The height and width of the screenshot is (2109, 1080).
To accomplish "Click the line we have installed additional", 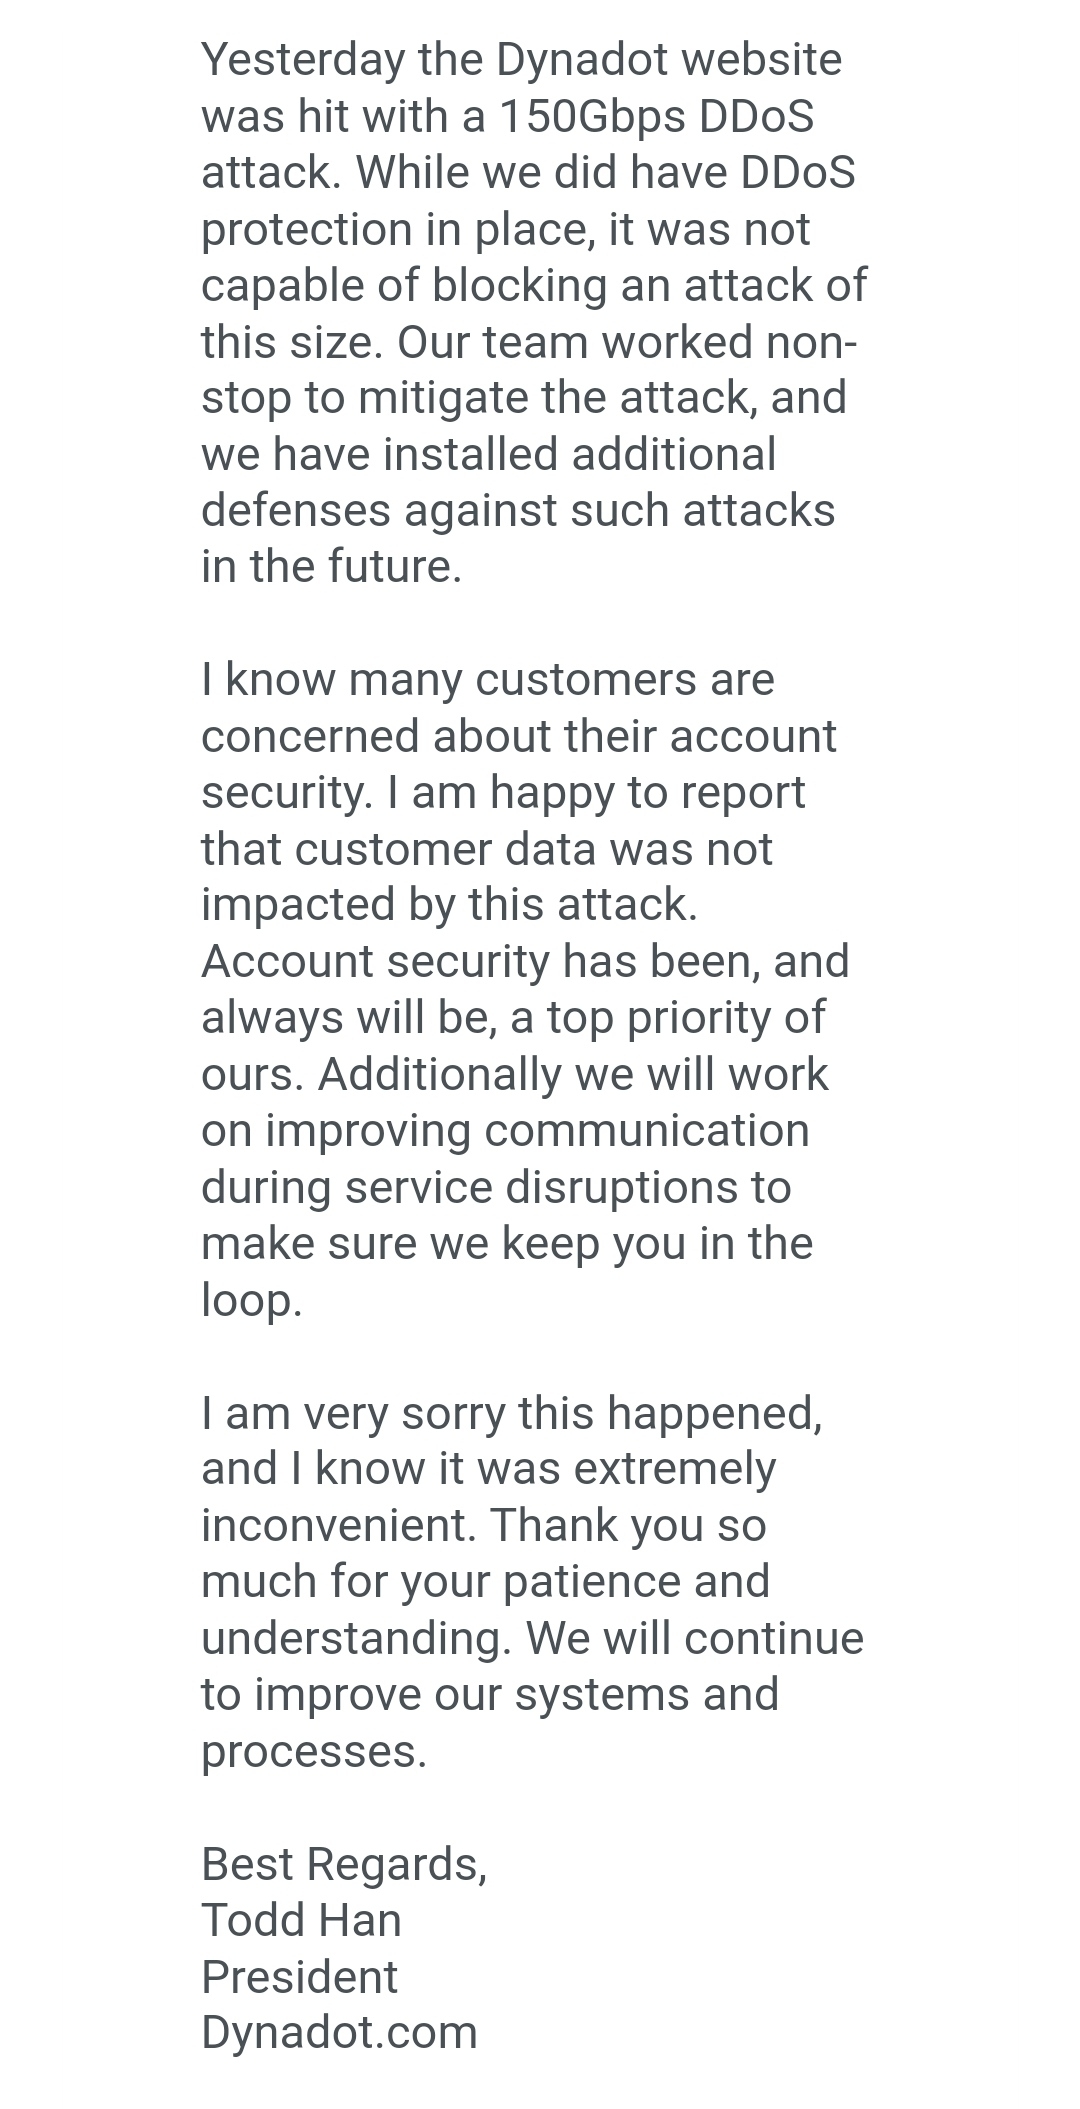I will 488,454.
